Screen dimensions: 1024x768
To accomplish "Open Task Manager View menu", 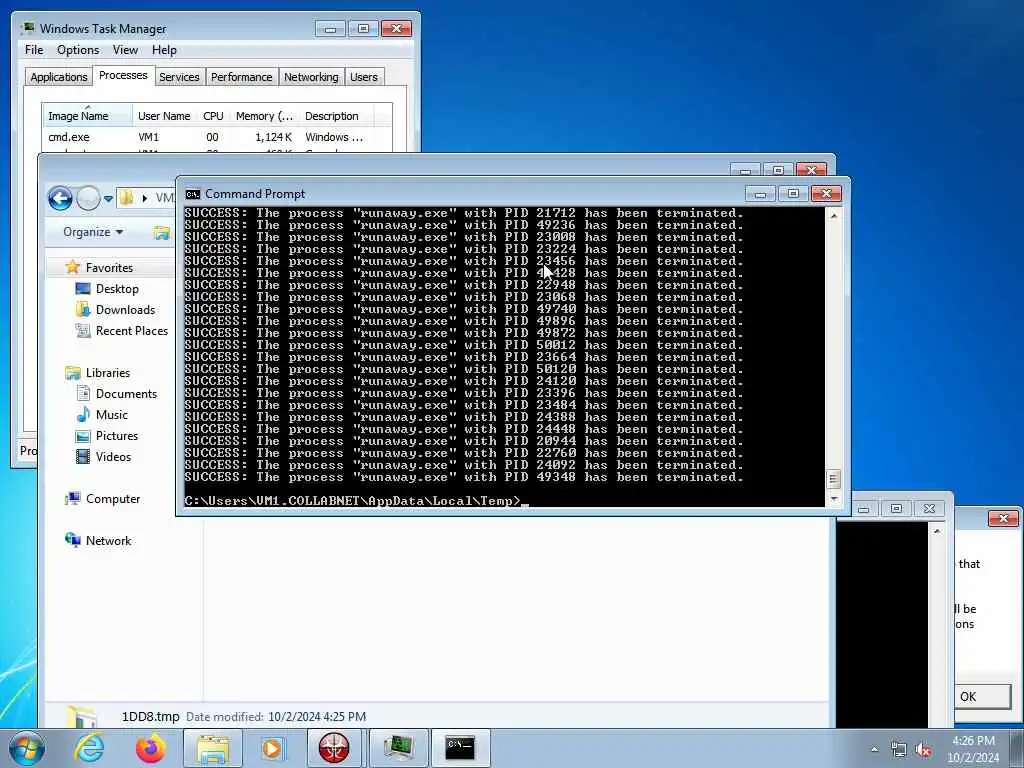I will (125, 50).
